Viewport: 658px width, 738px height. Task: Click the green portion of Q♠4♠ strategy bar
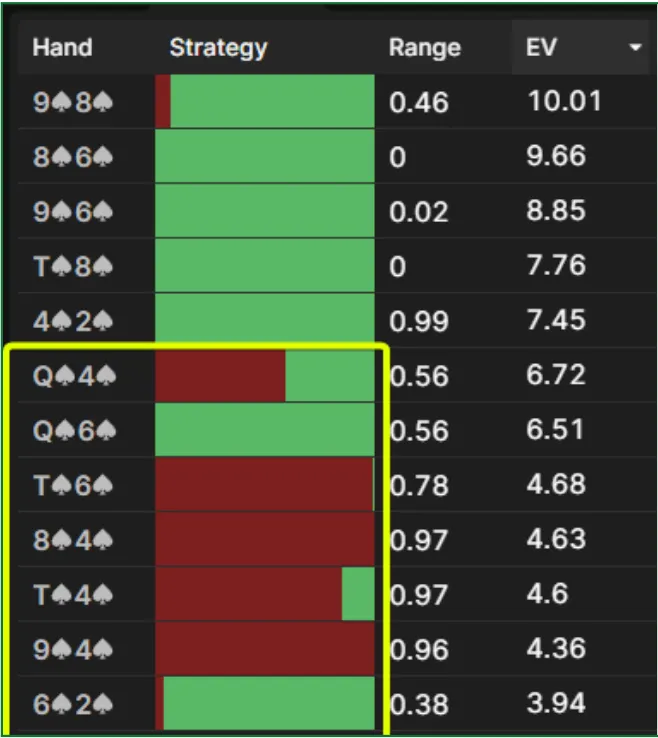330,376
